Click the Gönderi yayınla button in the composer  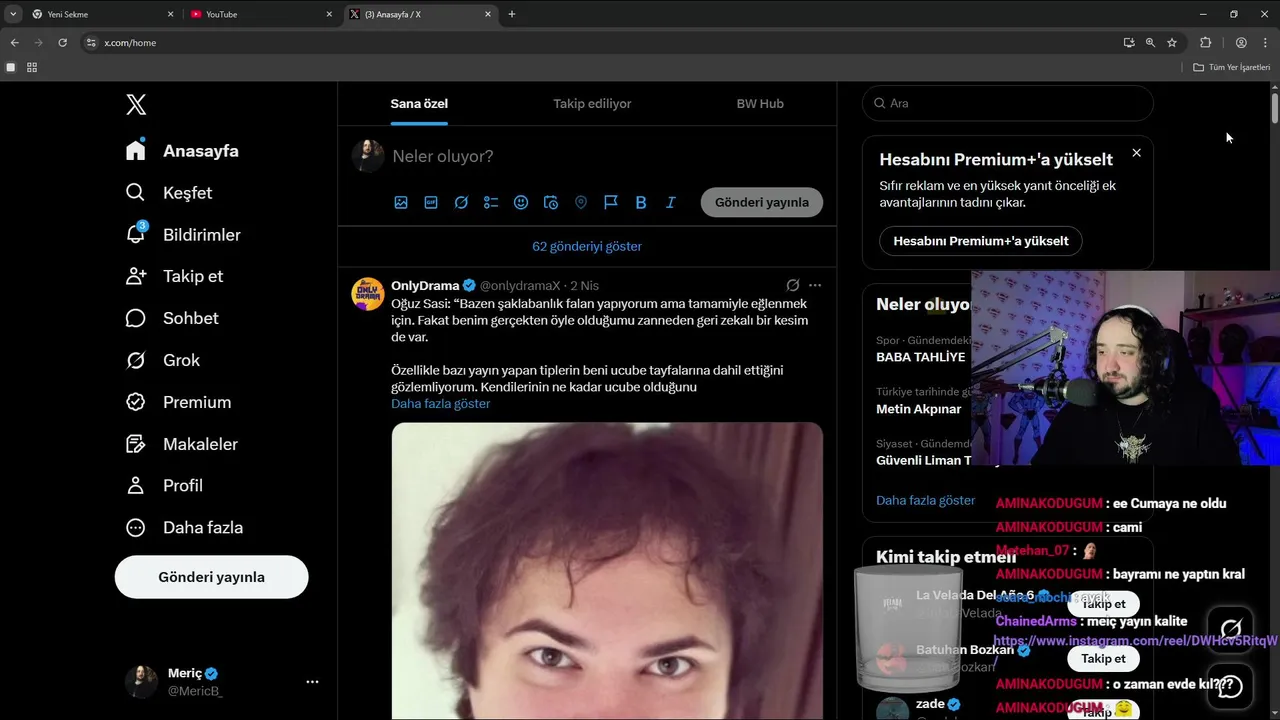762,202
